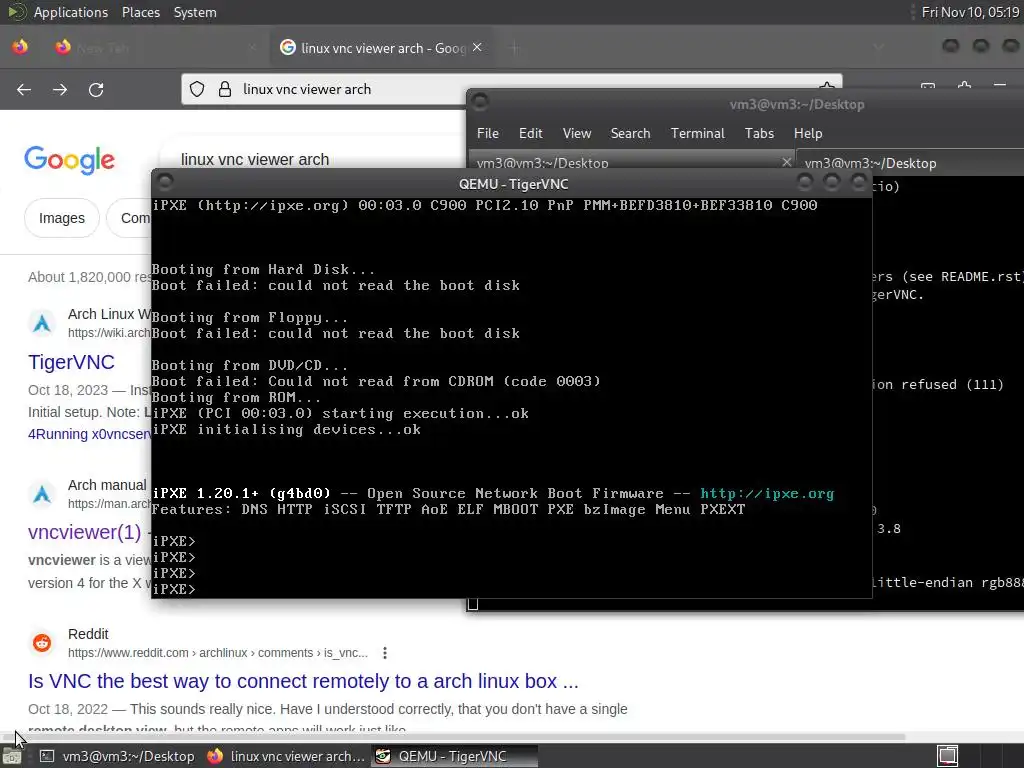The height and width of the screenshot is (768, 1024).
Task: Open the System menu
Action: pos(195,12)
